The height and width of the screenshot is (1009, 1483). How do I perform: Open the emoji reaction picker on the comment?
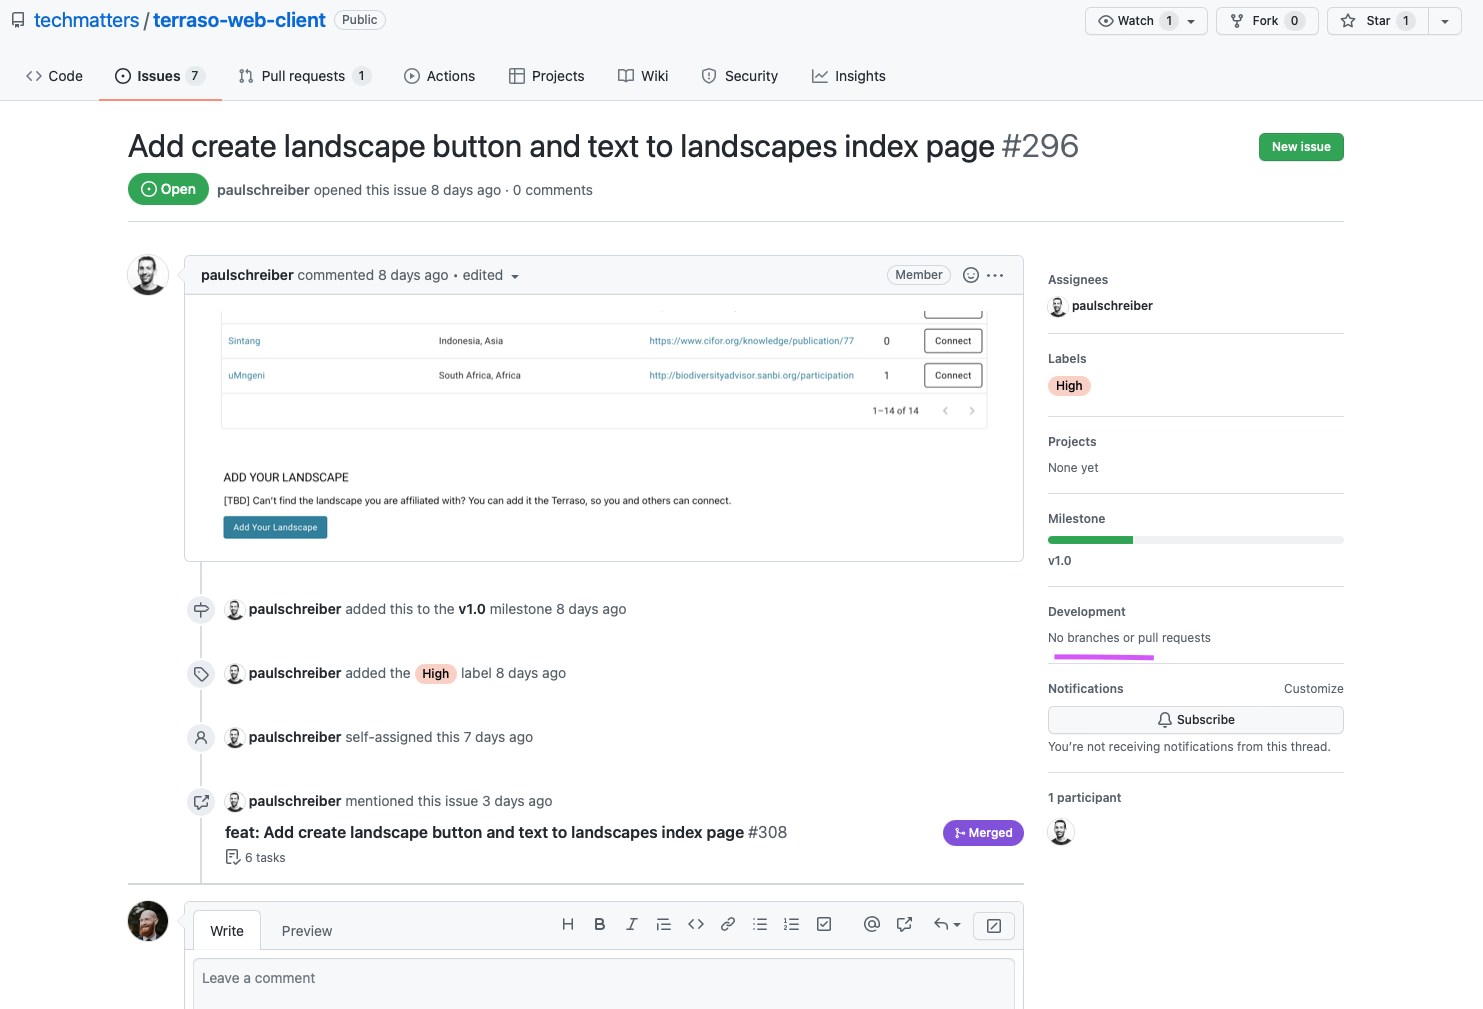click(970, 275)
